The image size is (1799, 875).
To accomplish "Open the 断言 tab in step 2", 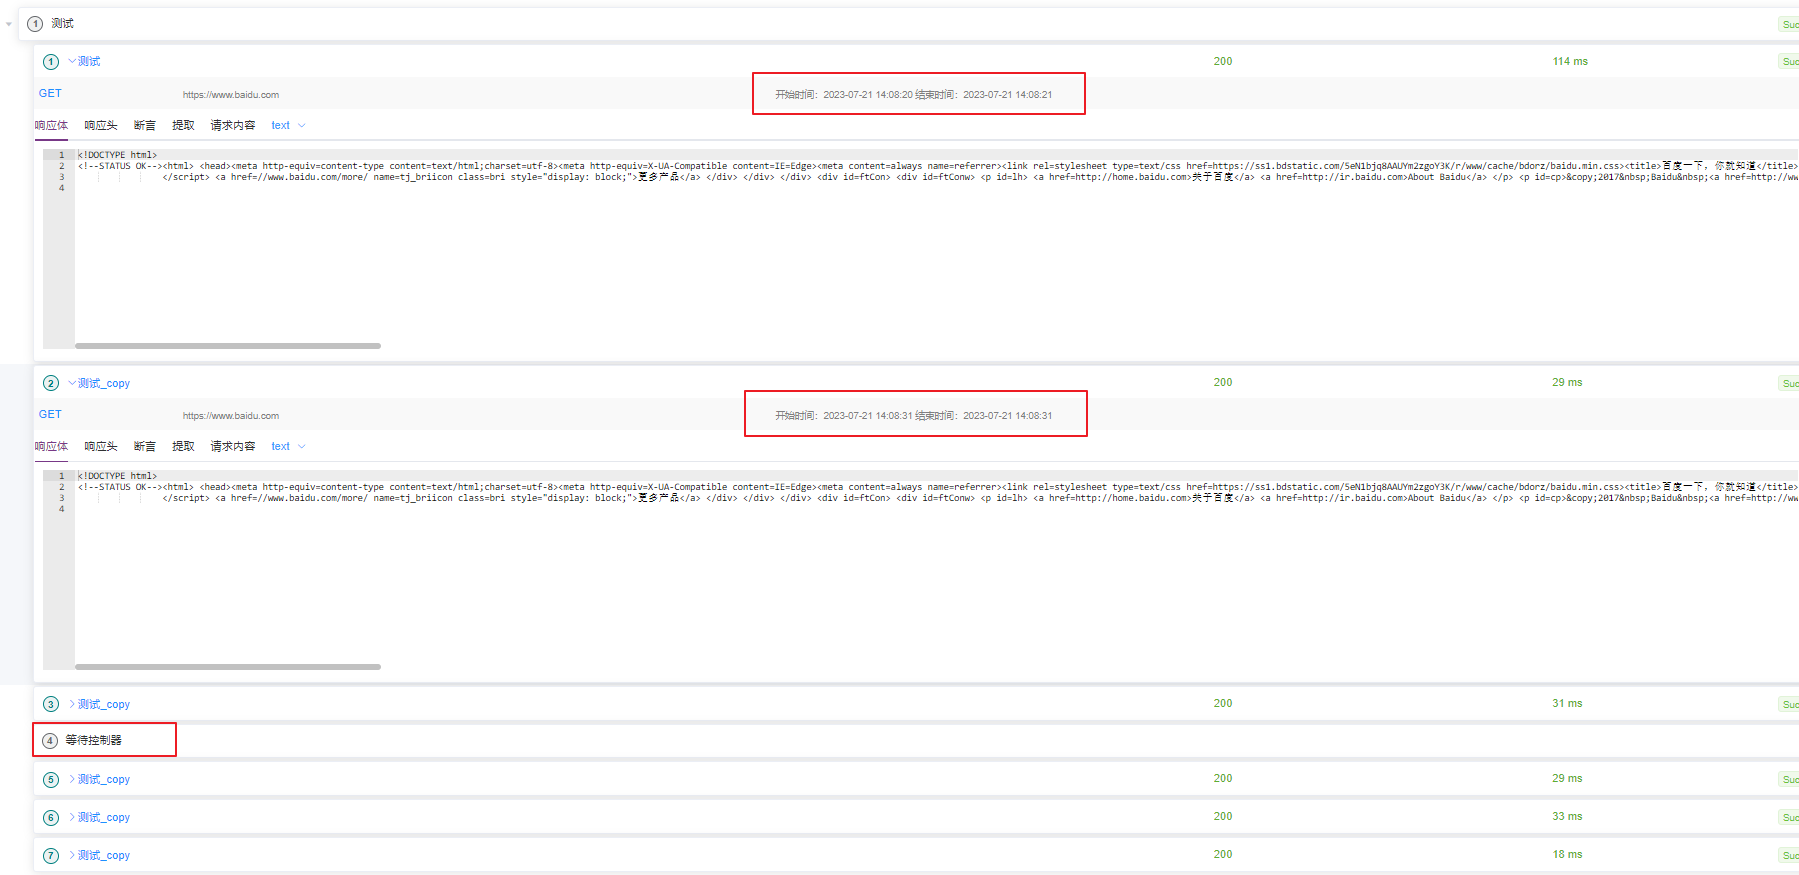I will 145,446.
